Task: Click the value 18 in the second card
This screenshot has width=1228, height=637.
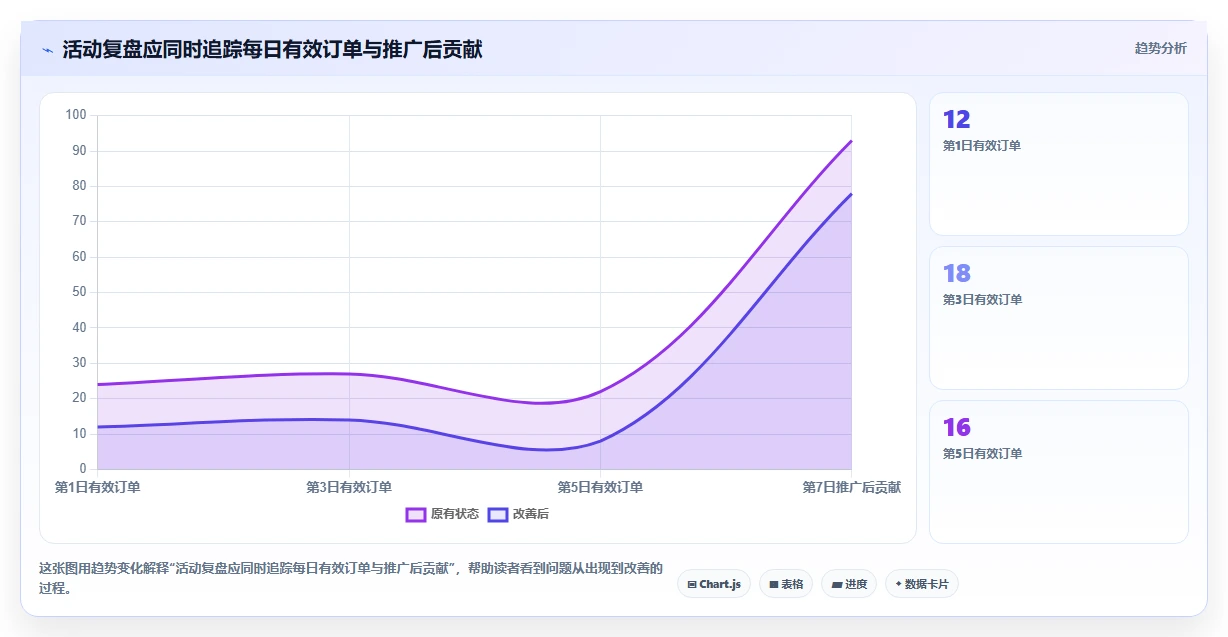Action: pyautogui.click(x=956, y=274)
